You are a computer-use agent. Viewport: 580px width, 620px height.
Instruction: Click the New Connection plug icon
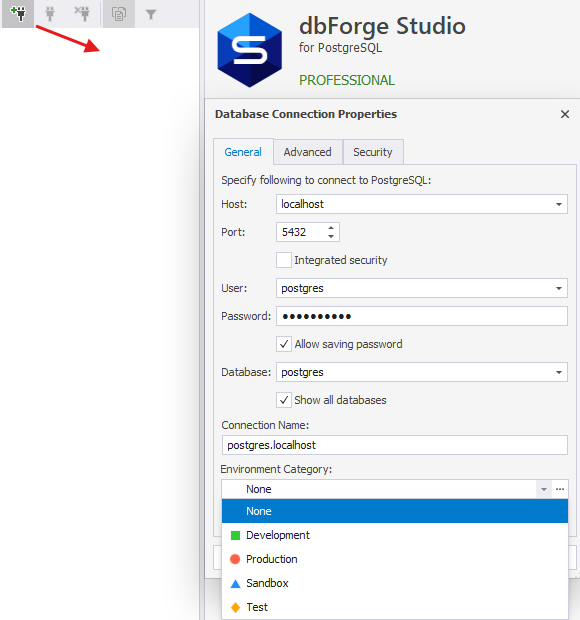pyautogui.click(x=18, y=14)
